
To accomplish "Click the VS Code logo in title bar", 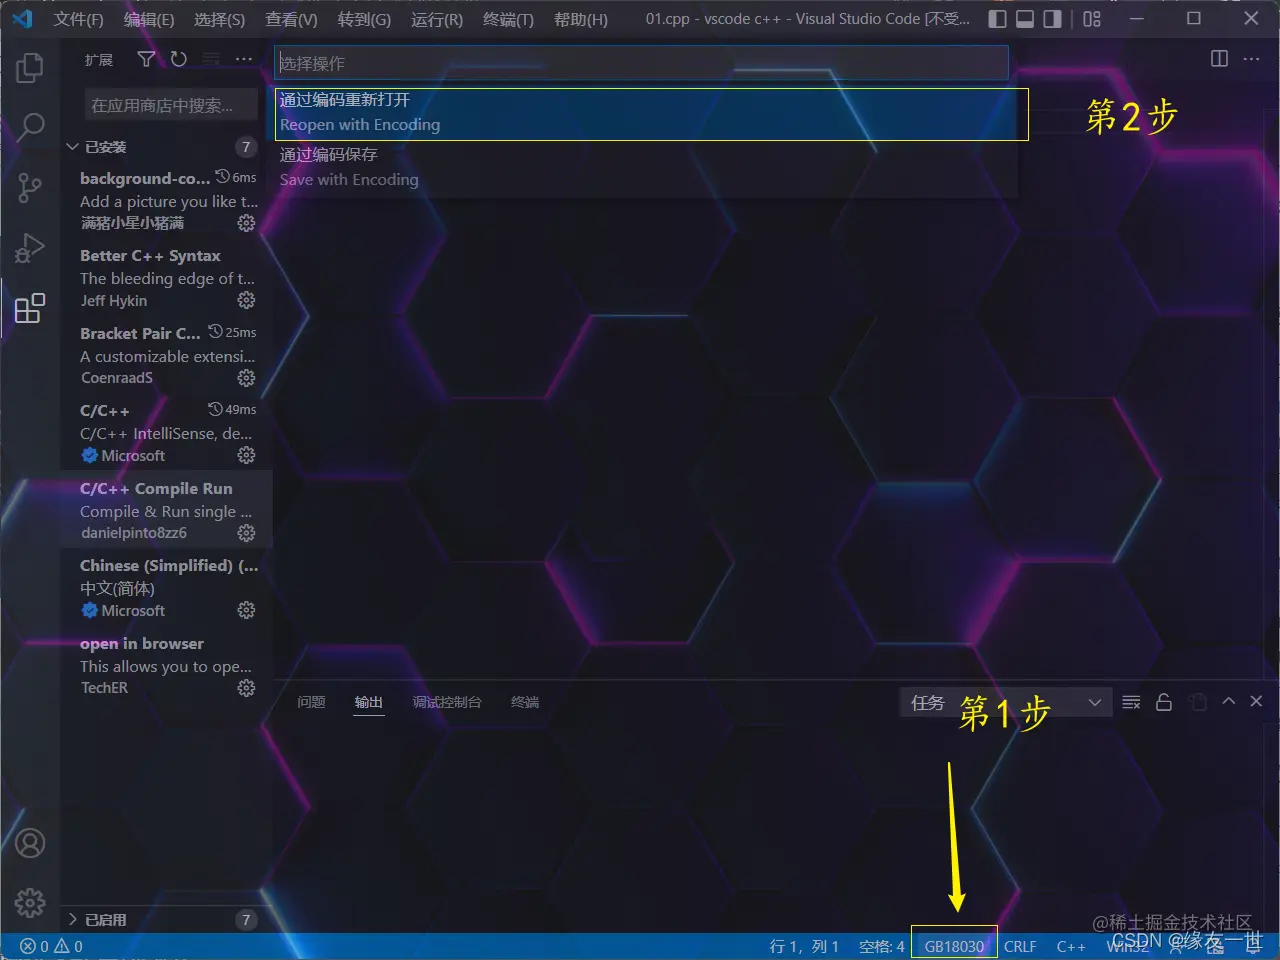I will coord(22,19).
